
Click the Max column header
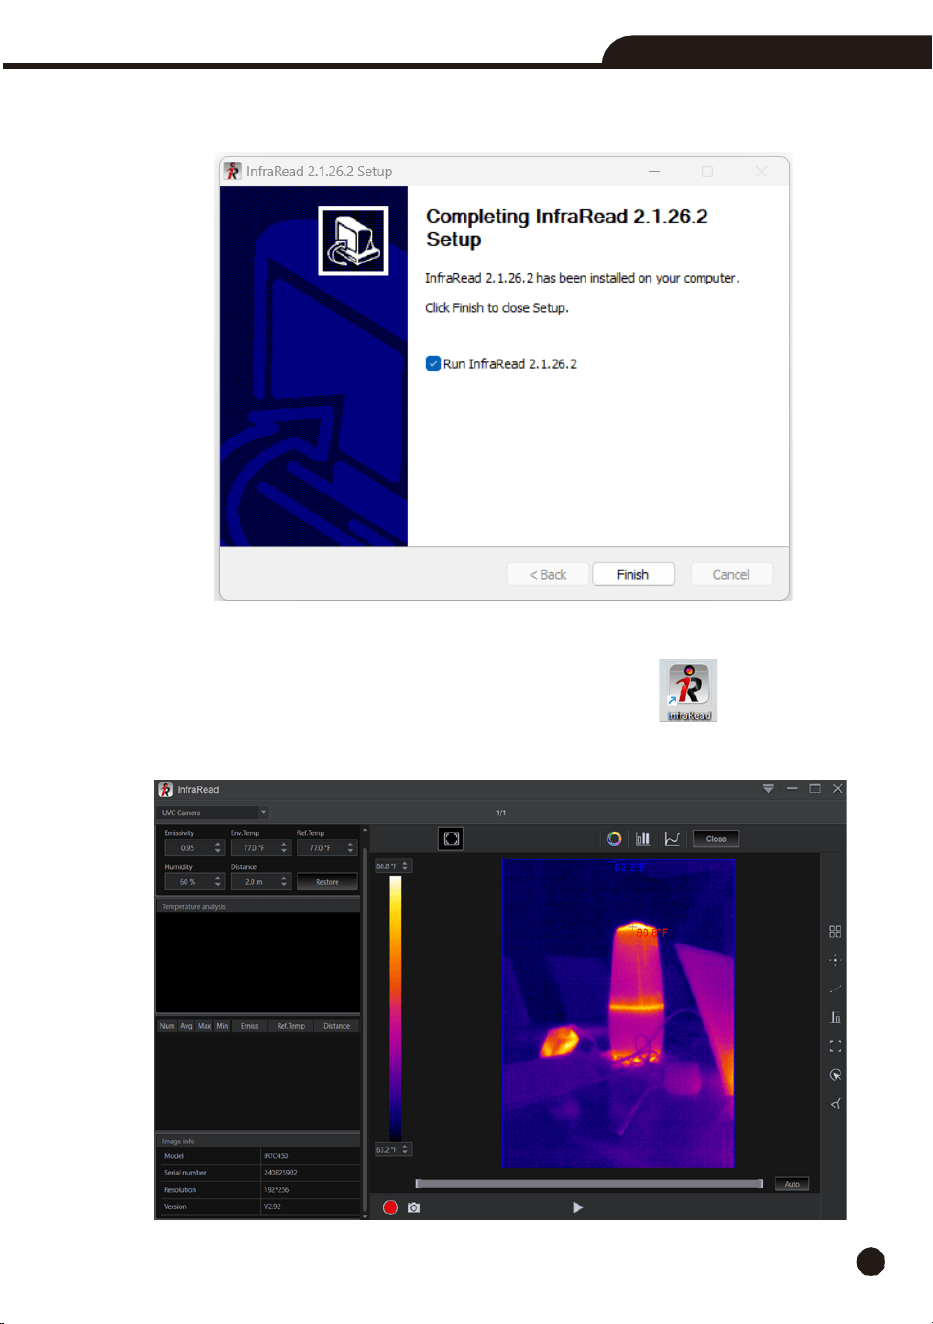click(x=204, y=1026)
